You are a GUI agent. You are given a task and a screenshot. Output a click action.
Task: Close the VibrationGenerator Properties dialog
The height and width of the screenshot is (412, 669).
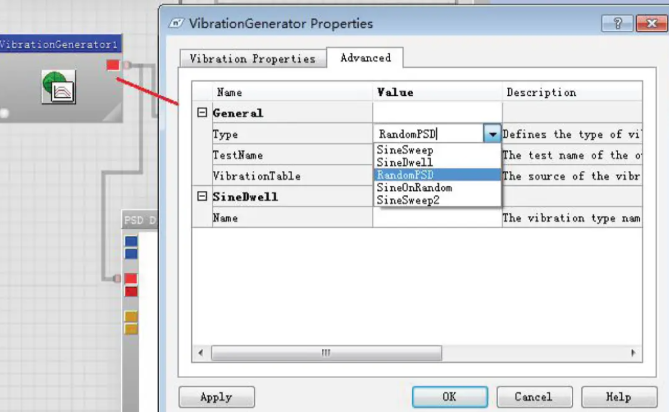coord(642,23)
